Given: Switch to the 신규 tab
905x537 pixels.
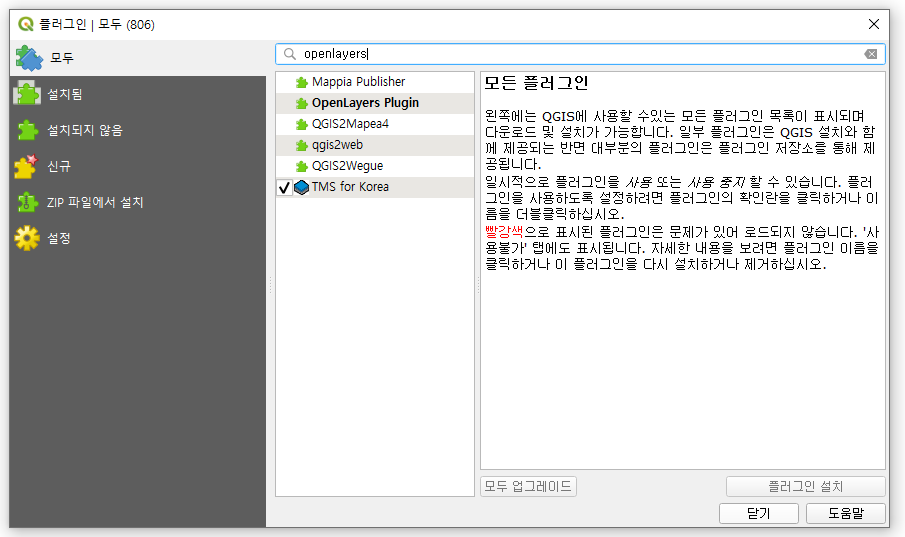Looking at the screenshot, I should point(138,166).
